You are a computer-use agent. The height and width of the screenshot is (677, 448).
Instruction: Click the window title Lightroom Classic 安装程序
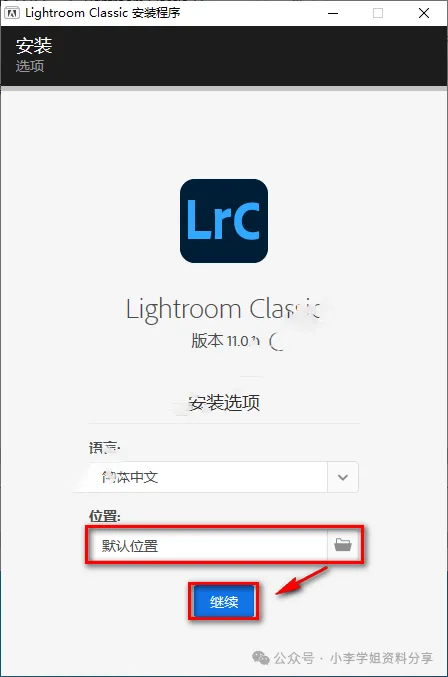(x=103, y=13)
